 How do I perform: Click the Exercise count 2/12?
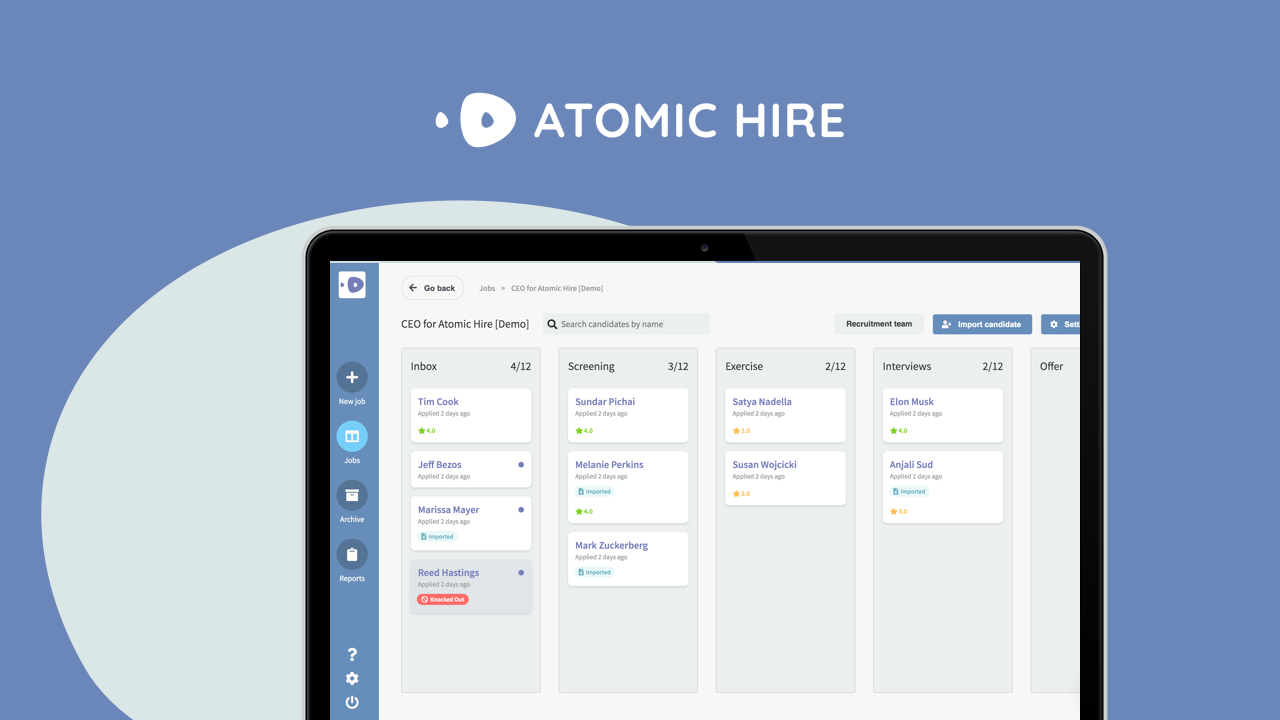click(835, 367)
